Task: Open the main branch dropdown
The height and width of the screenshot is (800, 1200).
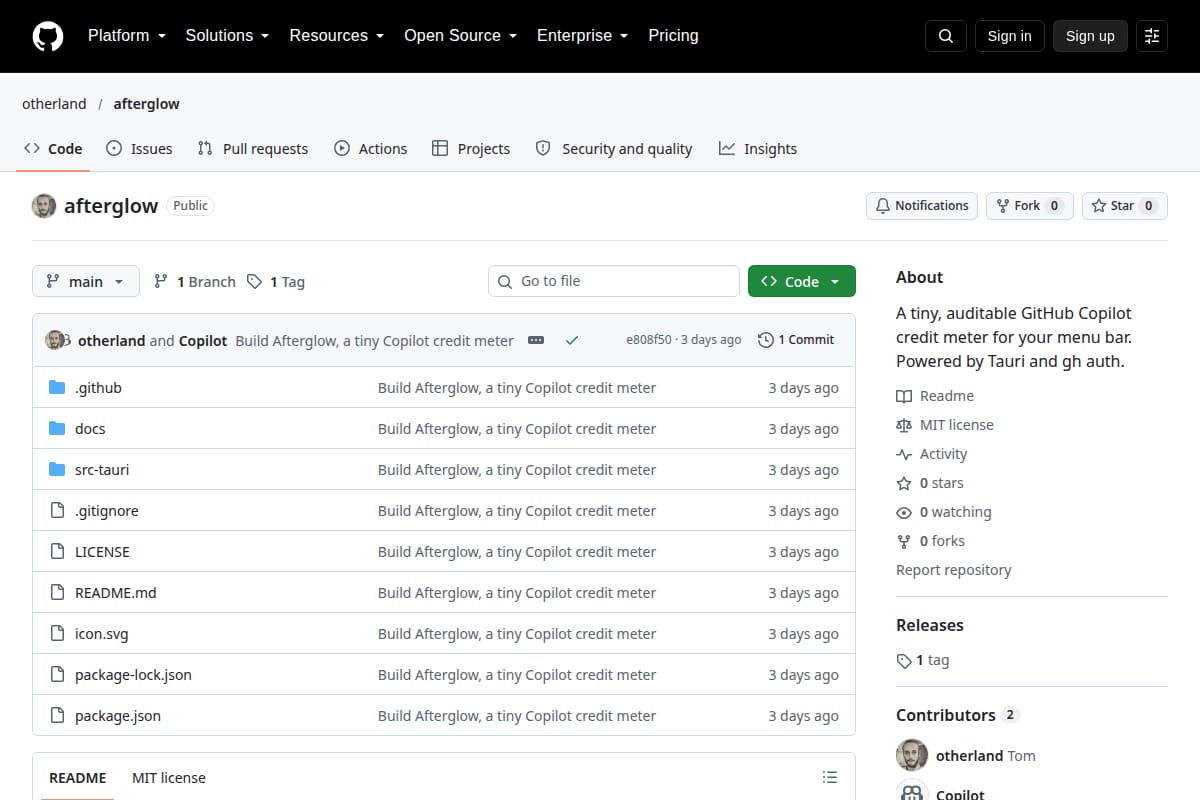Action: coord(86,282)
